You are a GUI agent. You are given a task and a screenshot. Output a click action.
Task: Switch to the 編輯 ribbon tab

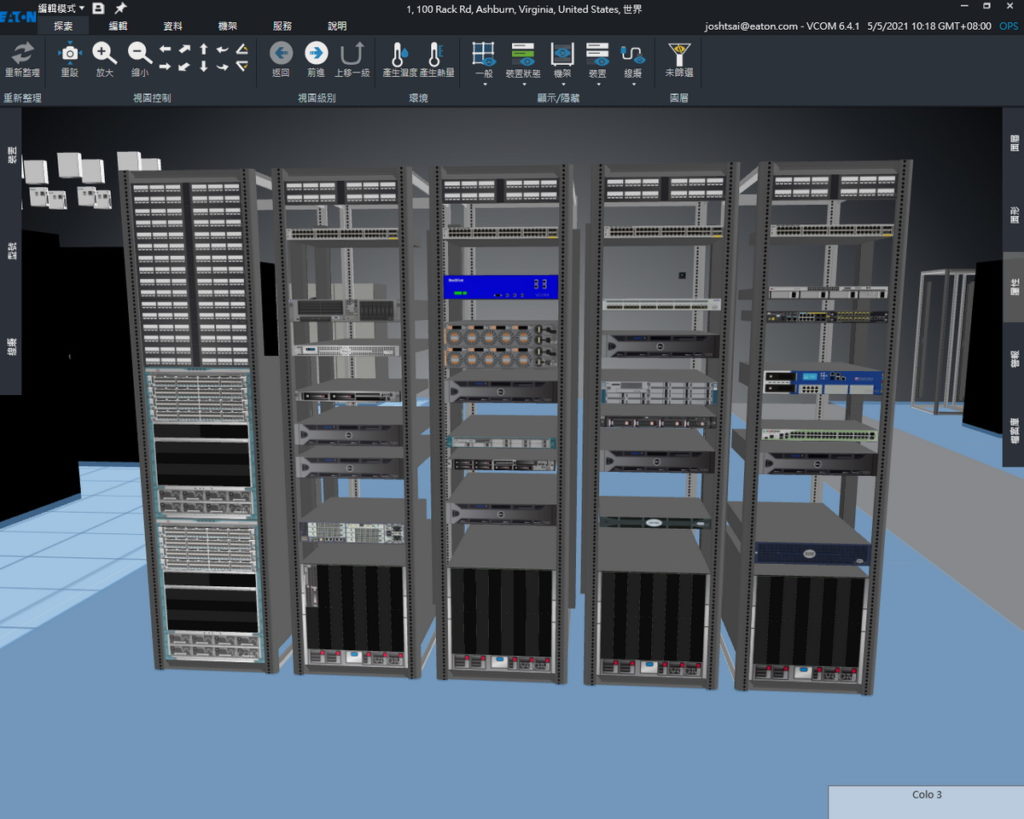tap(118, 26)
